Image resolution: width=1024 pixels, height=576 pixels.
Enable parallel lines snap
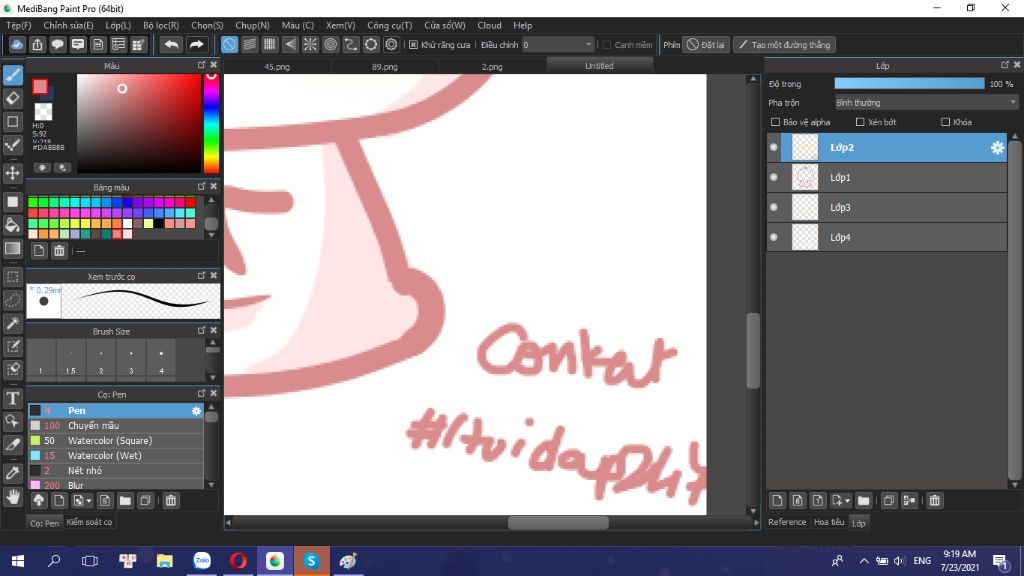coord(249,44)
